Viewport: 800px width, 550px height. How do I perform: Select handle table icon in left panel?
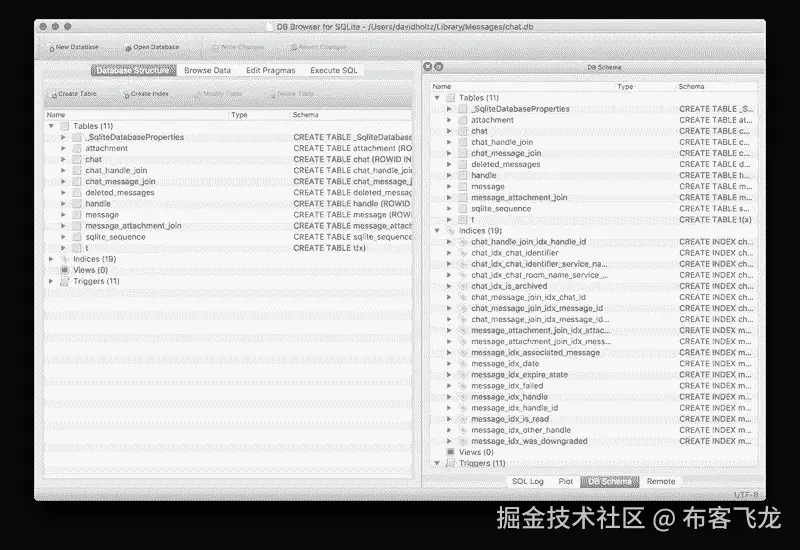coord(77,204)
